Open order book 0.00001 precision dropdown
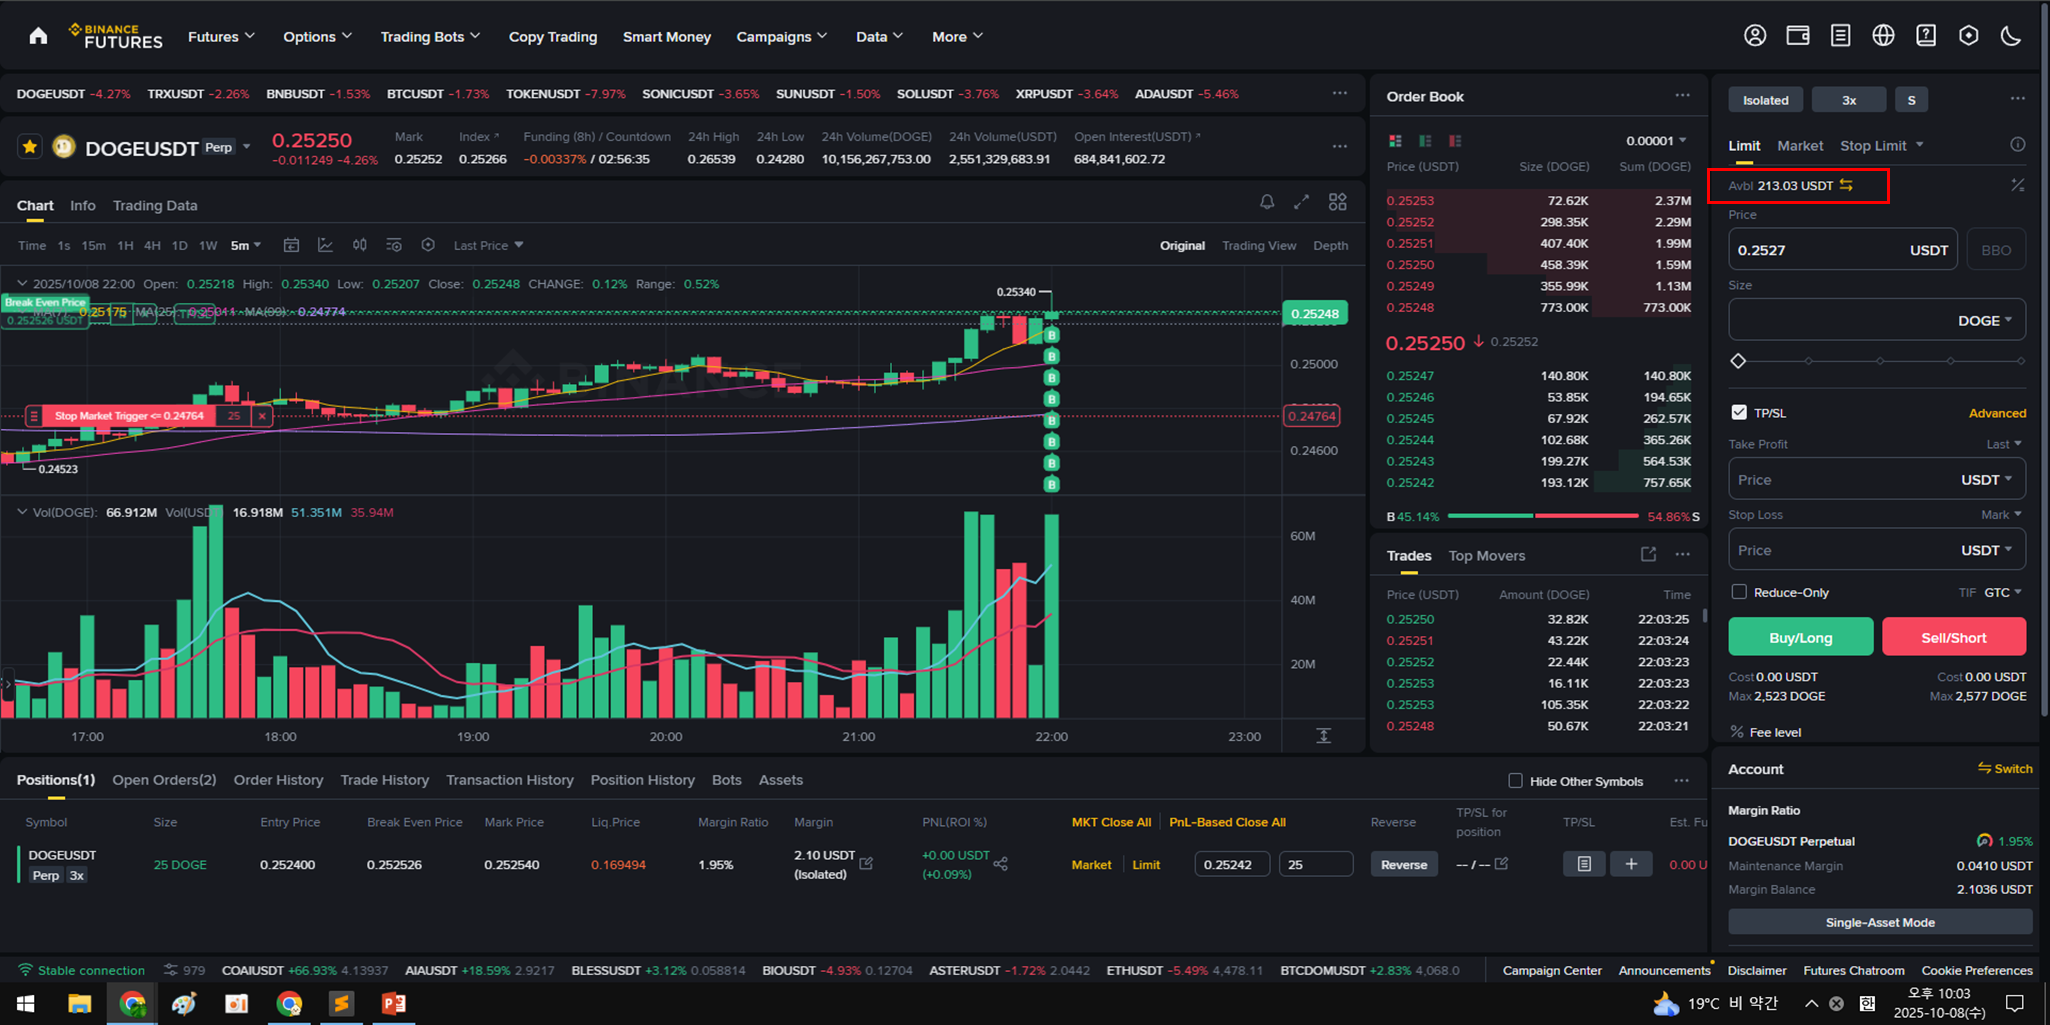Viewport: 2050px width, 1025px height. [x=1656, y=140]
